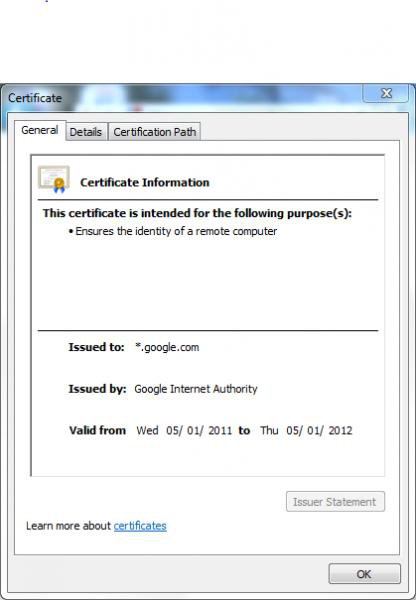This screenshot has width=416, height=600.
Task: Click the certificate purpose heading sentence
Action: click(x=197, y=214)
